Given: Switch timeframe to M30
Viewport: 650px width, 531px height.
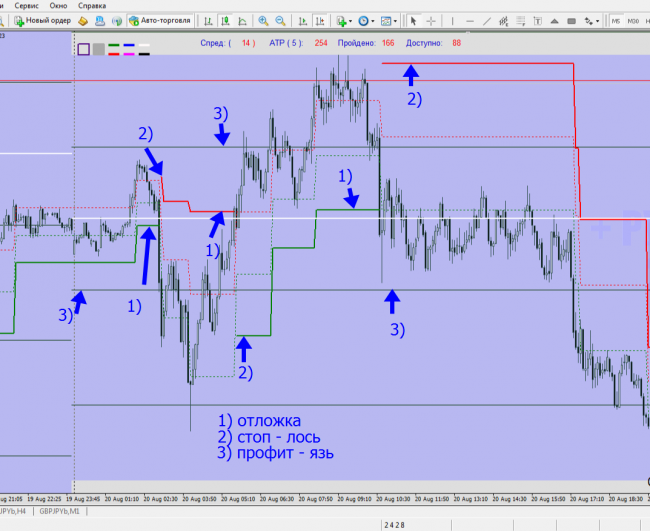Looking at the screenshot, I should [x=633, y=21].
